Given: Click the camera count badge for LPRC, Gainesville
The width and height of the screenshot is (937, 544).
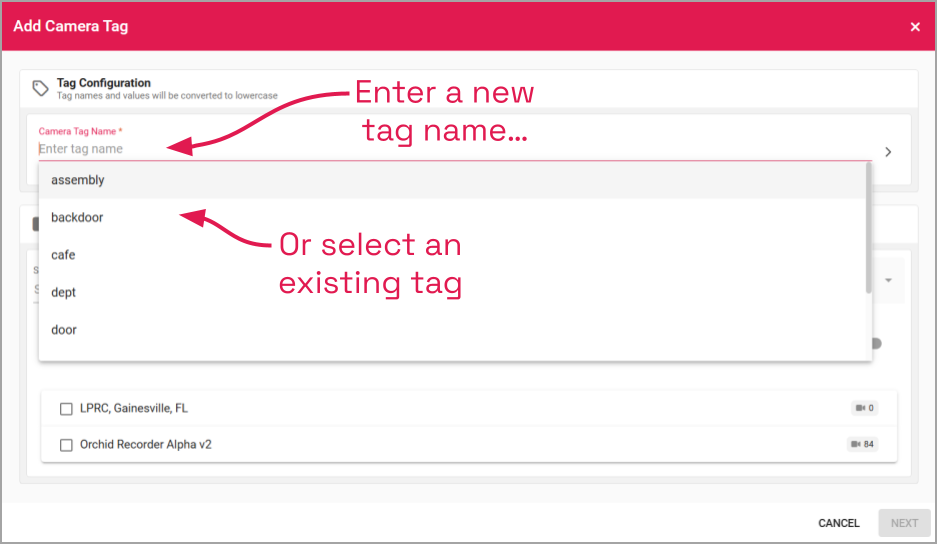Looking at the screenshot, I should point(864,408).
